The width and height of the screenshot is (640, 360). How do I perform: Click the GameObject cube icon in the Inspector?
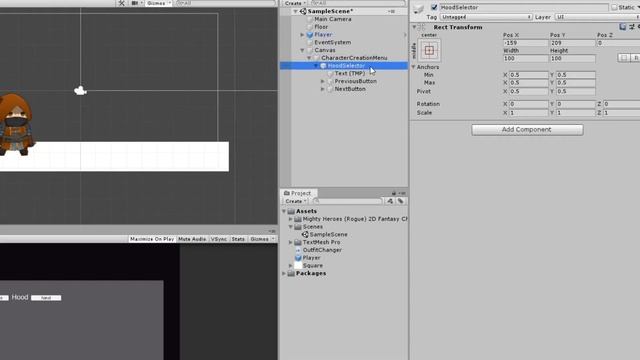418,8
